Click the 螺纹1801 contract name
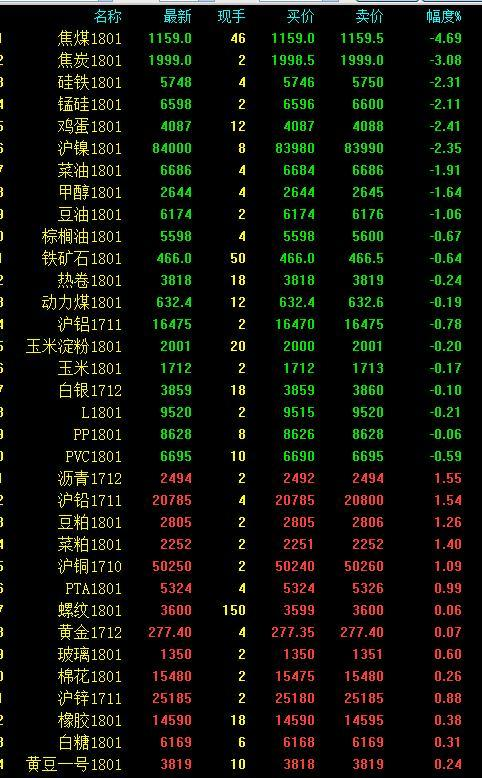The width and height of the screenshot is (482, 778). [89, 610]
